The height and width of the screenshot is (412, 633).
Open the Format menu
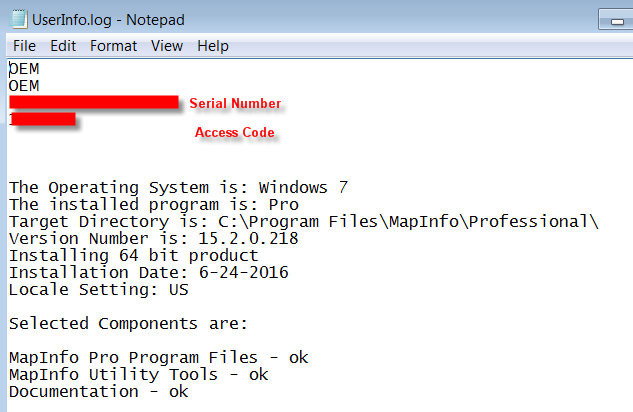tap(113, 46)
